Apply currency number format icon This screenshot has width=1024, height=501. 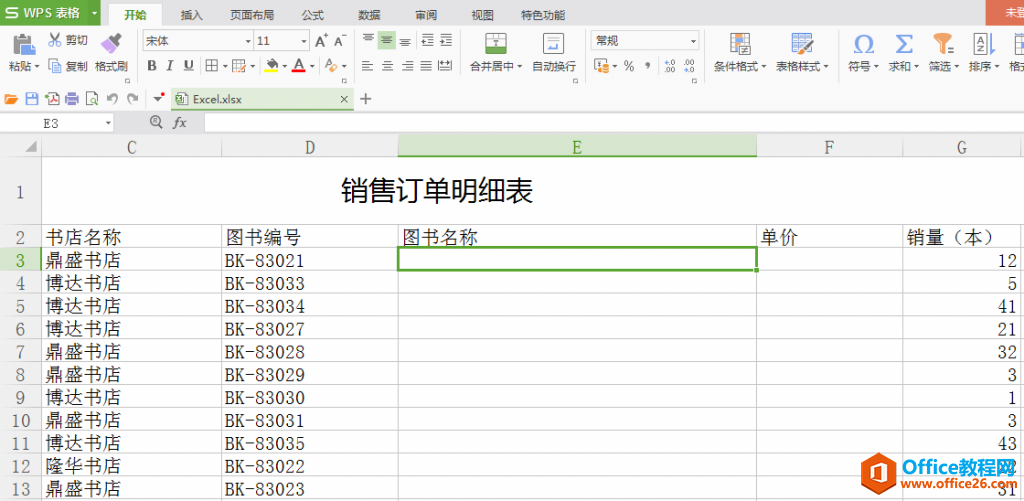click(x=601, y=66)
